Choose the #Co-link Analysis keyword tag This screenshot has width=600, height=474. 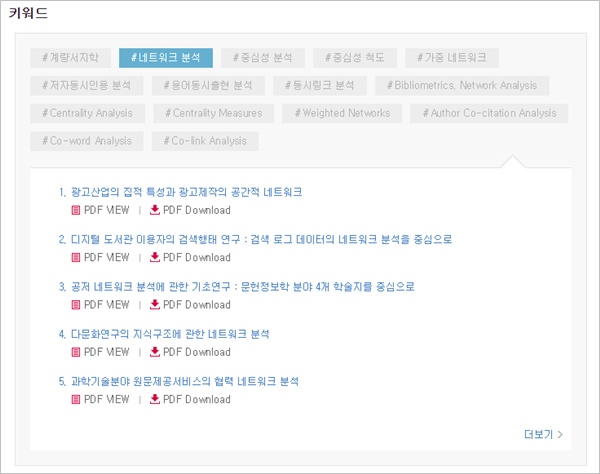click(205, 141)
